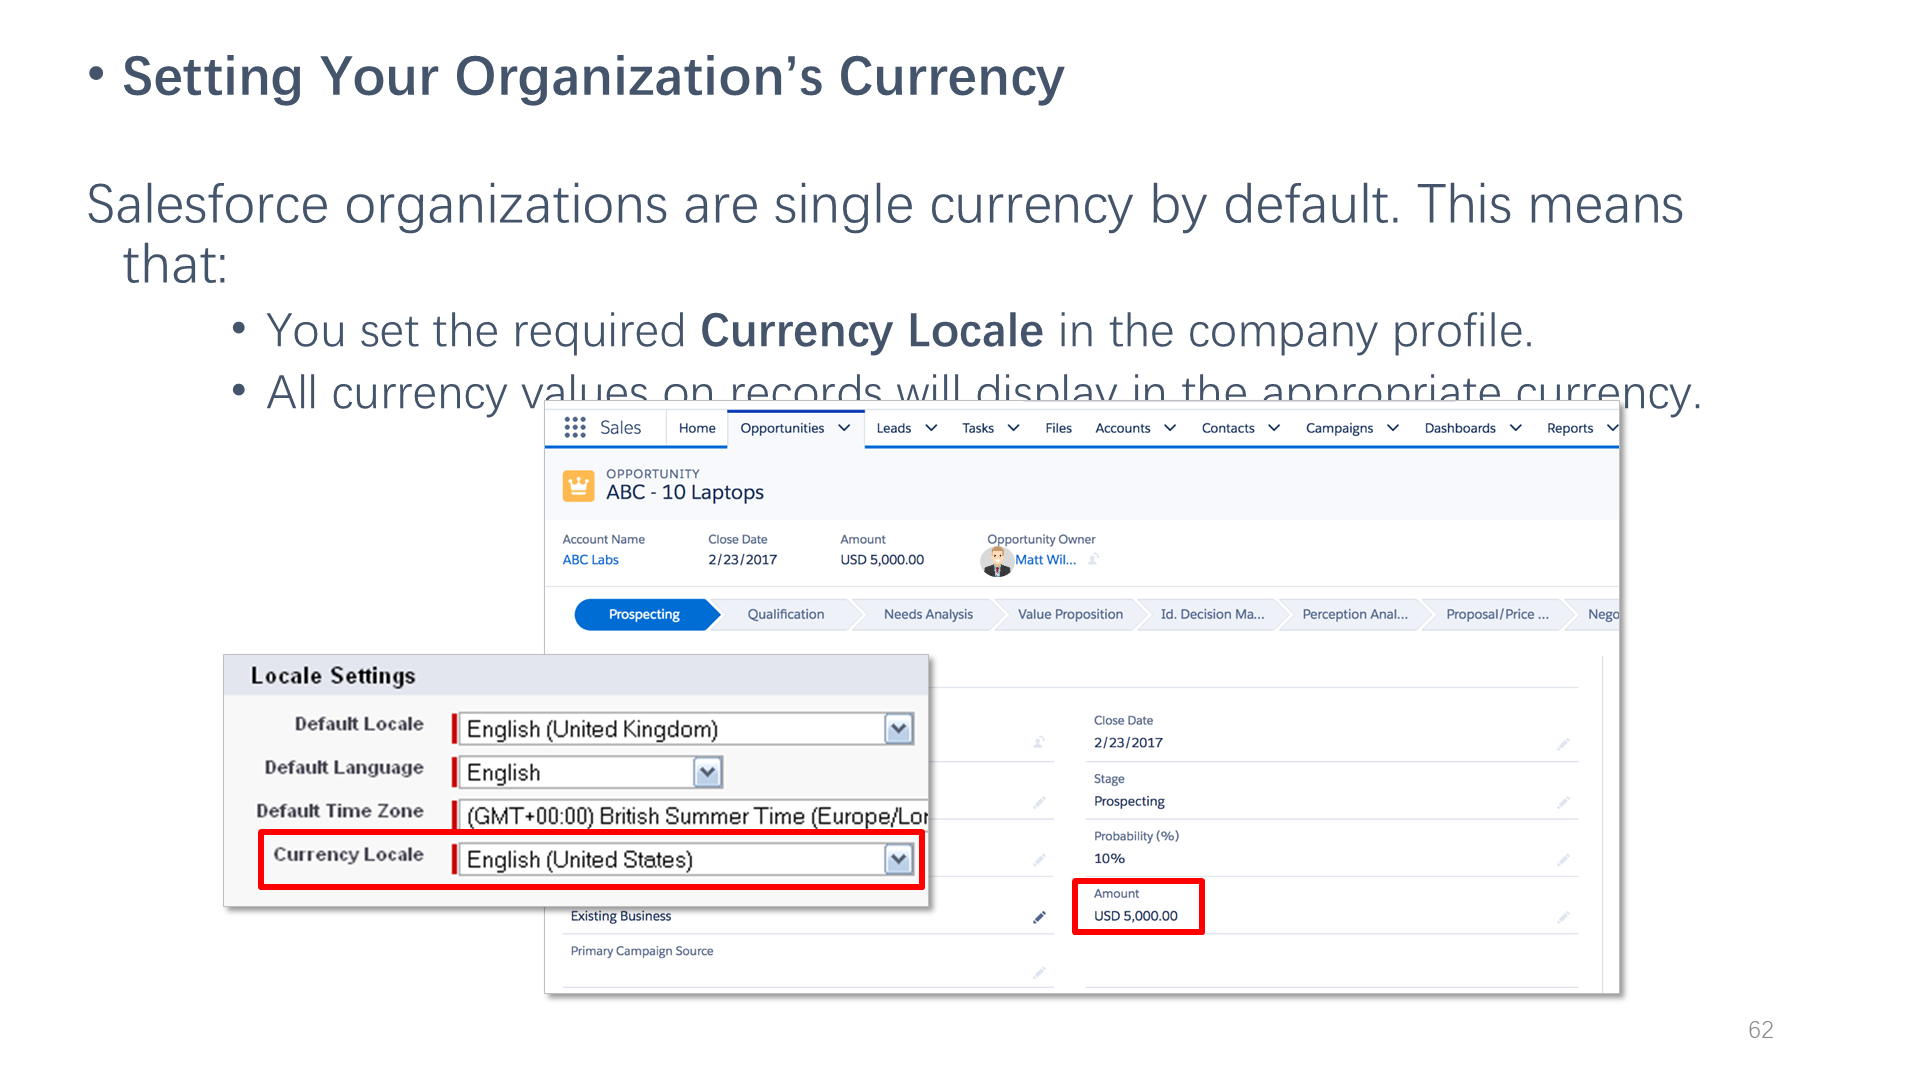Click pencil edit icon for Close Date field
This screenshot has width=1920, height=1080.
[1563, 743]
